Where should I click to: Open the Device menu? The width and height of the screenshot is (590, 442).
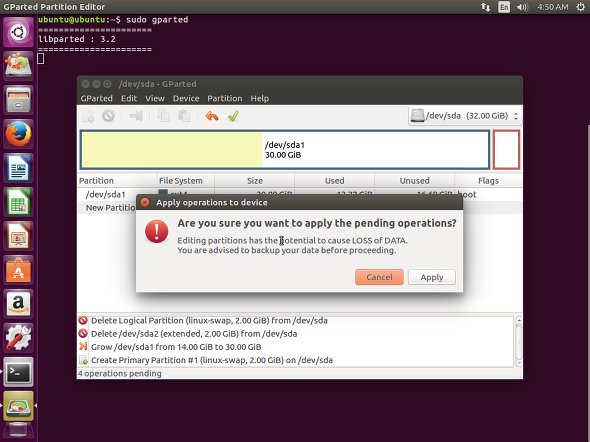pyautogui.click(x=186, y=99)
